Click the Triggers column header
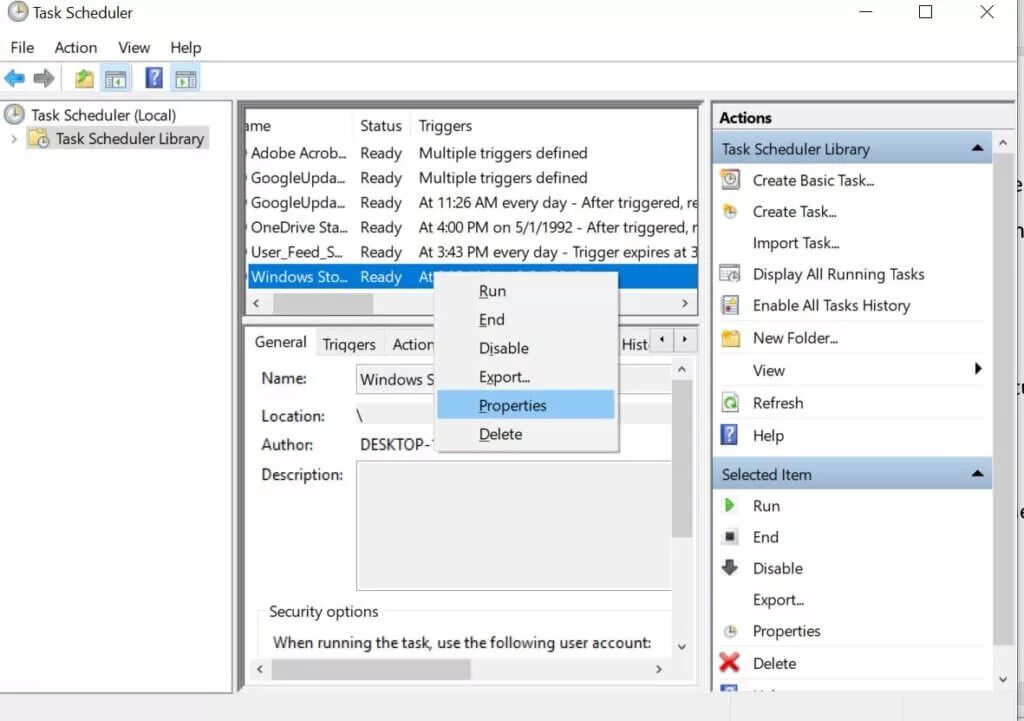Image resolution: width=1024 pixels, height=721 pixels. coord(445,125)
